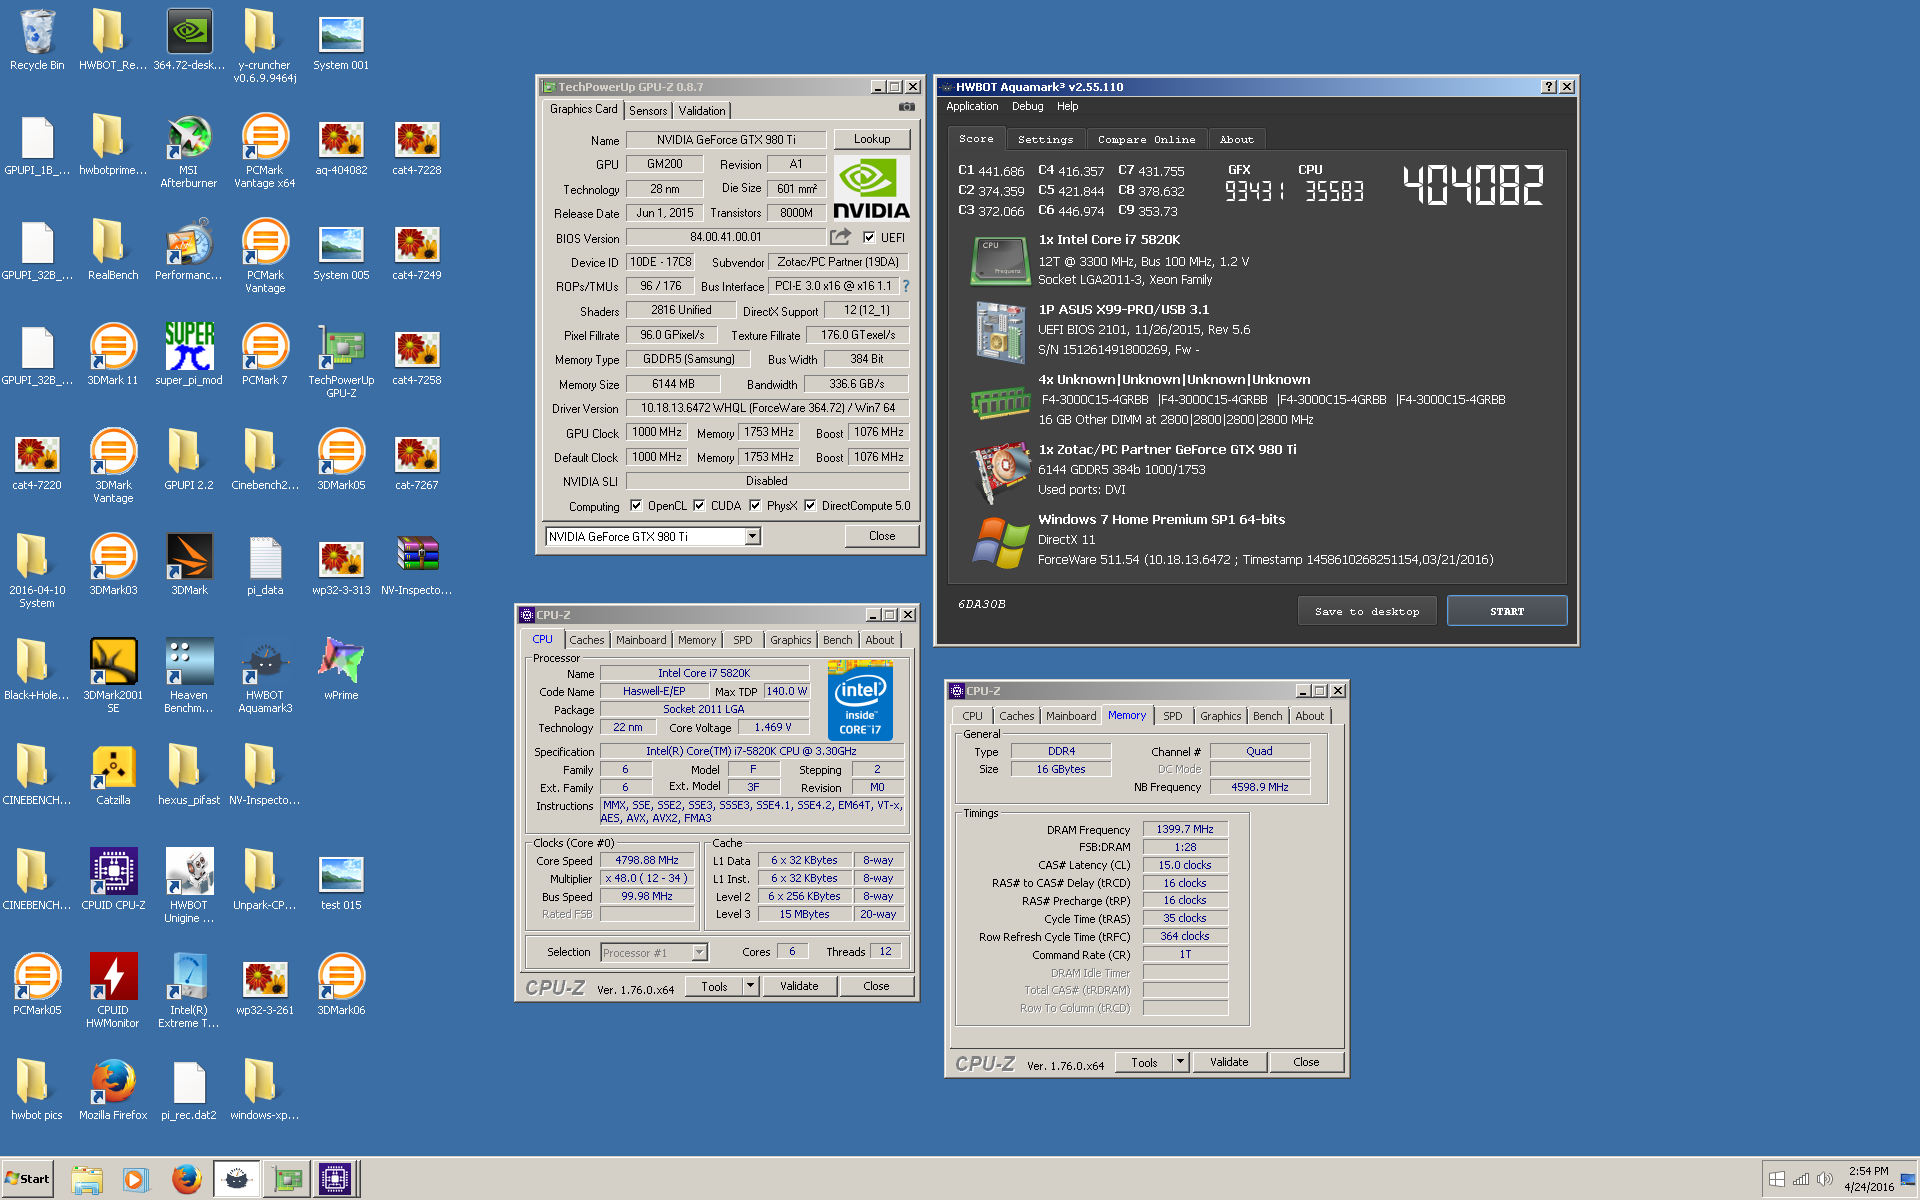Image resolution: width=1920 pixels, height=1200 pixels.
Task: Click the Core Speed value in CPU-Z
Action: coord(647,860)
